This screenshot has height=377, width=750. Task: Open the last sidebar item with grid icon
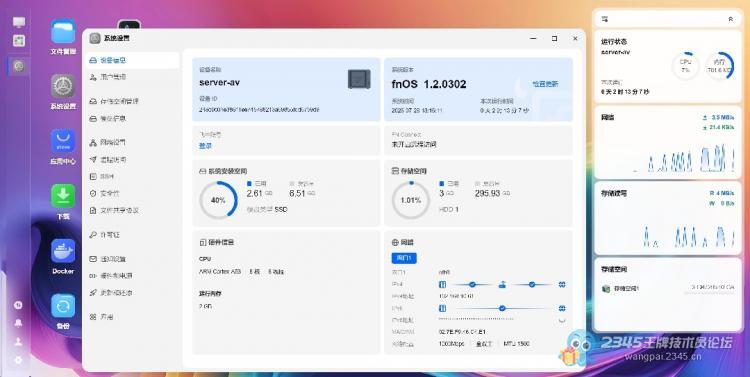[x=132, y=317]
